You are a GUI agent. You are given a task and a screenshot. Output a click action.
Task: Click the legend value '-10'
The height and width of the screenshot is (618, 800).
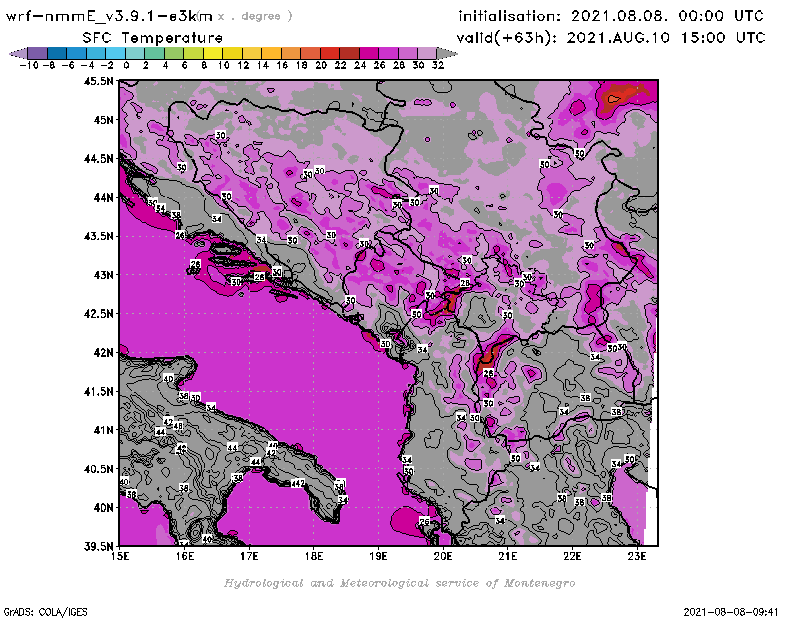coord(29,65)
